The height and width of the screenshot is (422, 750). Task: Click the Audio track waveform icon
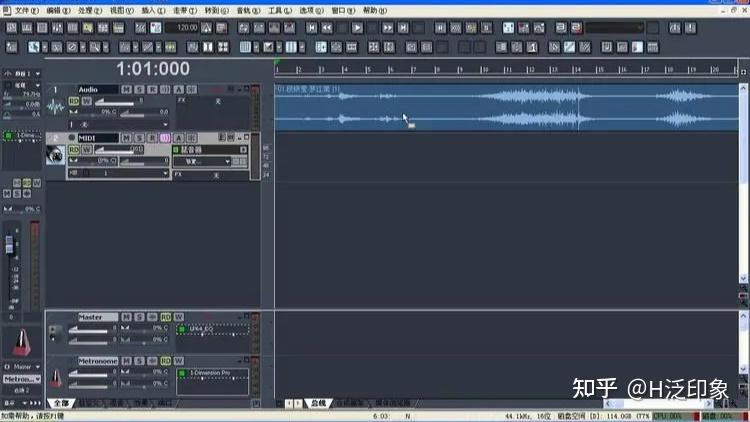click(56, 107)
